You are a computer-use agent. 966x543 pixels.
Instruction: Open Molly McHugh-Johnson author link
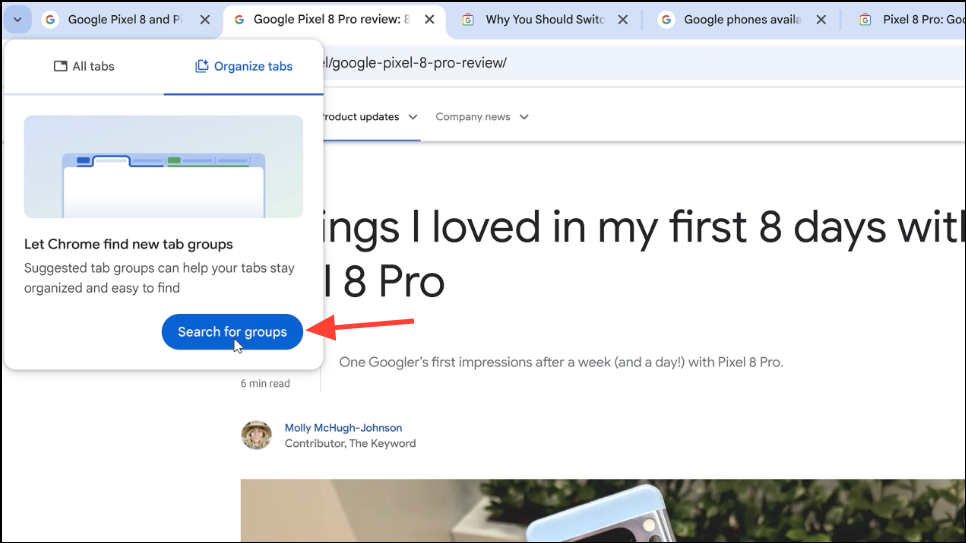click(x=343, y=428)
